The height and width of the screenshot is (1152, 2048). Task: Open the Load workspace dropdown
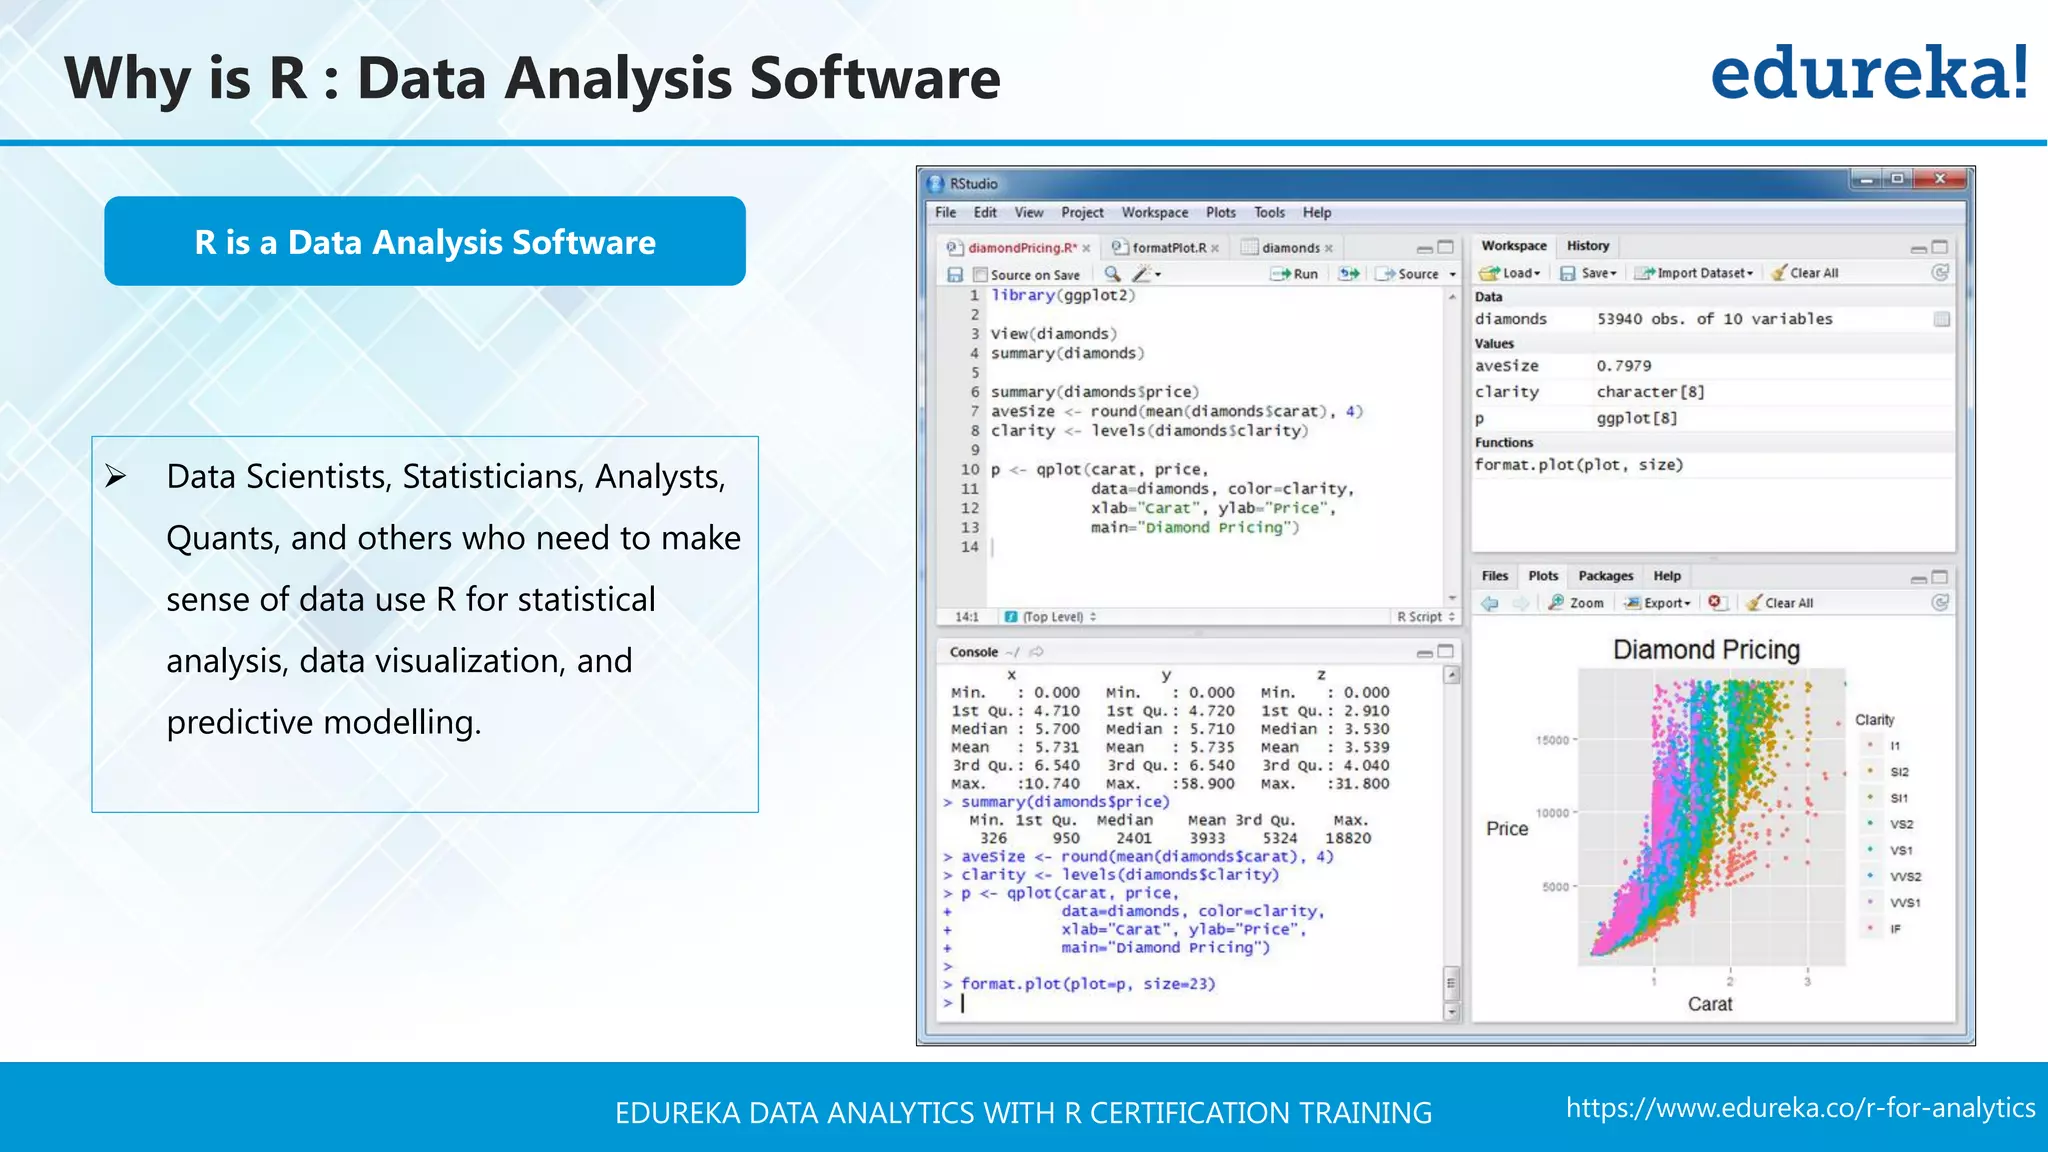pos(1510,273)
